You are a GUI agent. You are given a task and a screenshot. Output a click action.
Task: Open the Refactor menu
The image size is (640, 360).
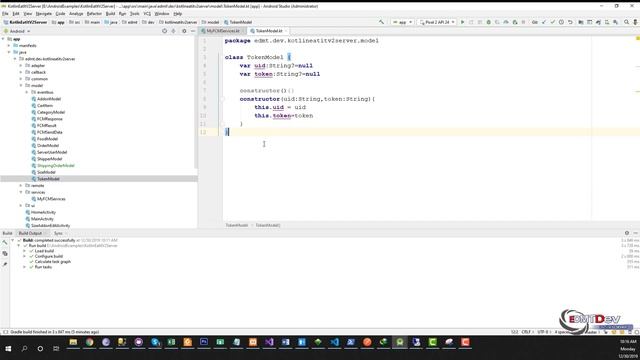[x=94, y=13]
